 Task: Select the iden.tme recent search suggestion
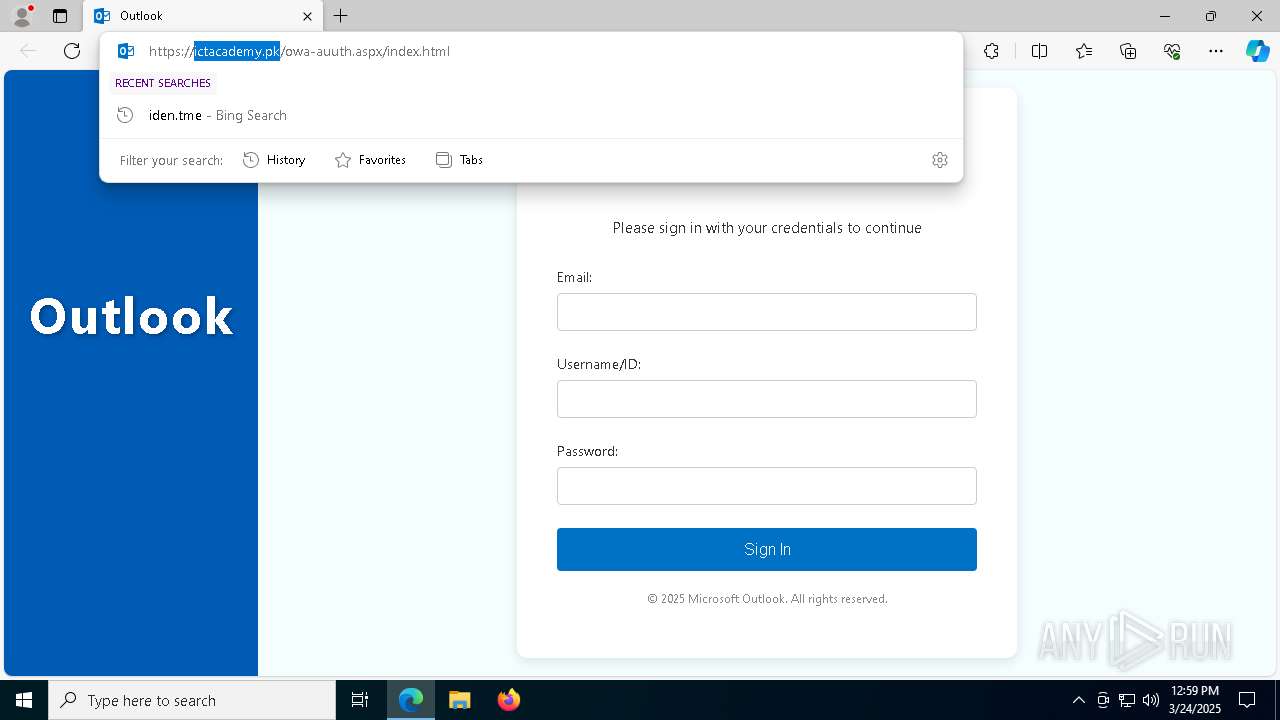coord(531,115)
